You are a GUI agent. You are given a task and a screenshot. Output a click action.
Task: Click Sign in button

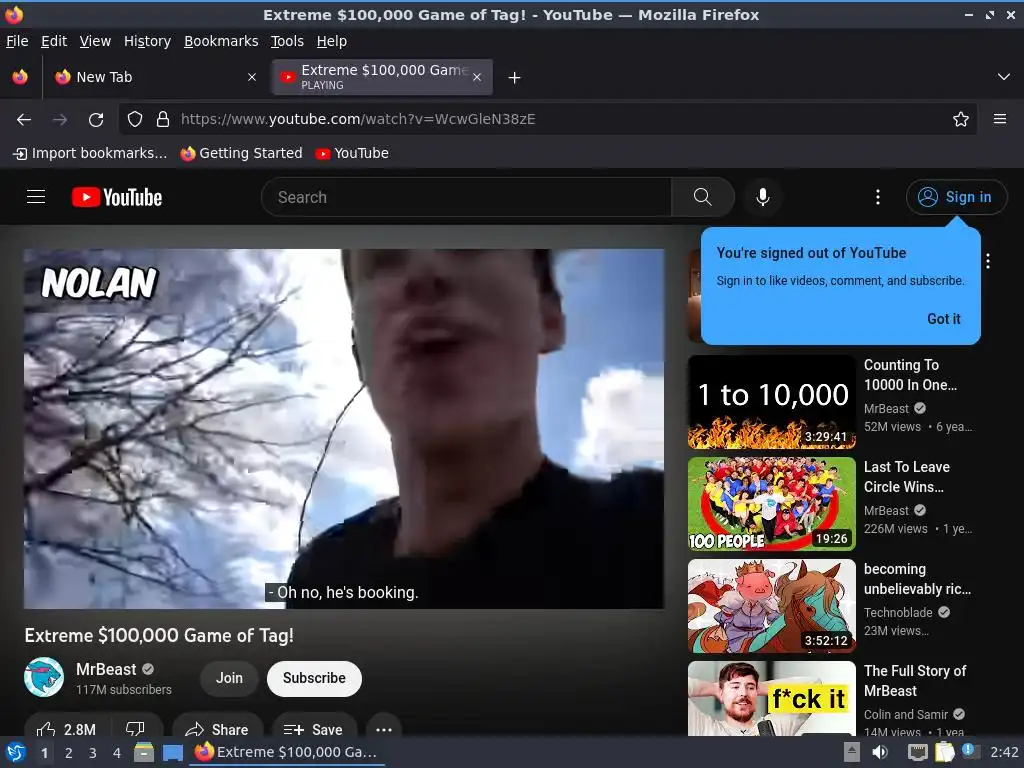tap(956, 197)
